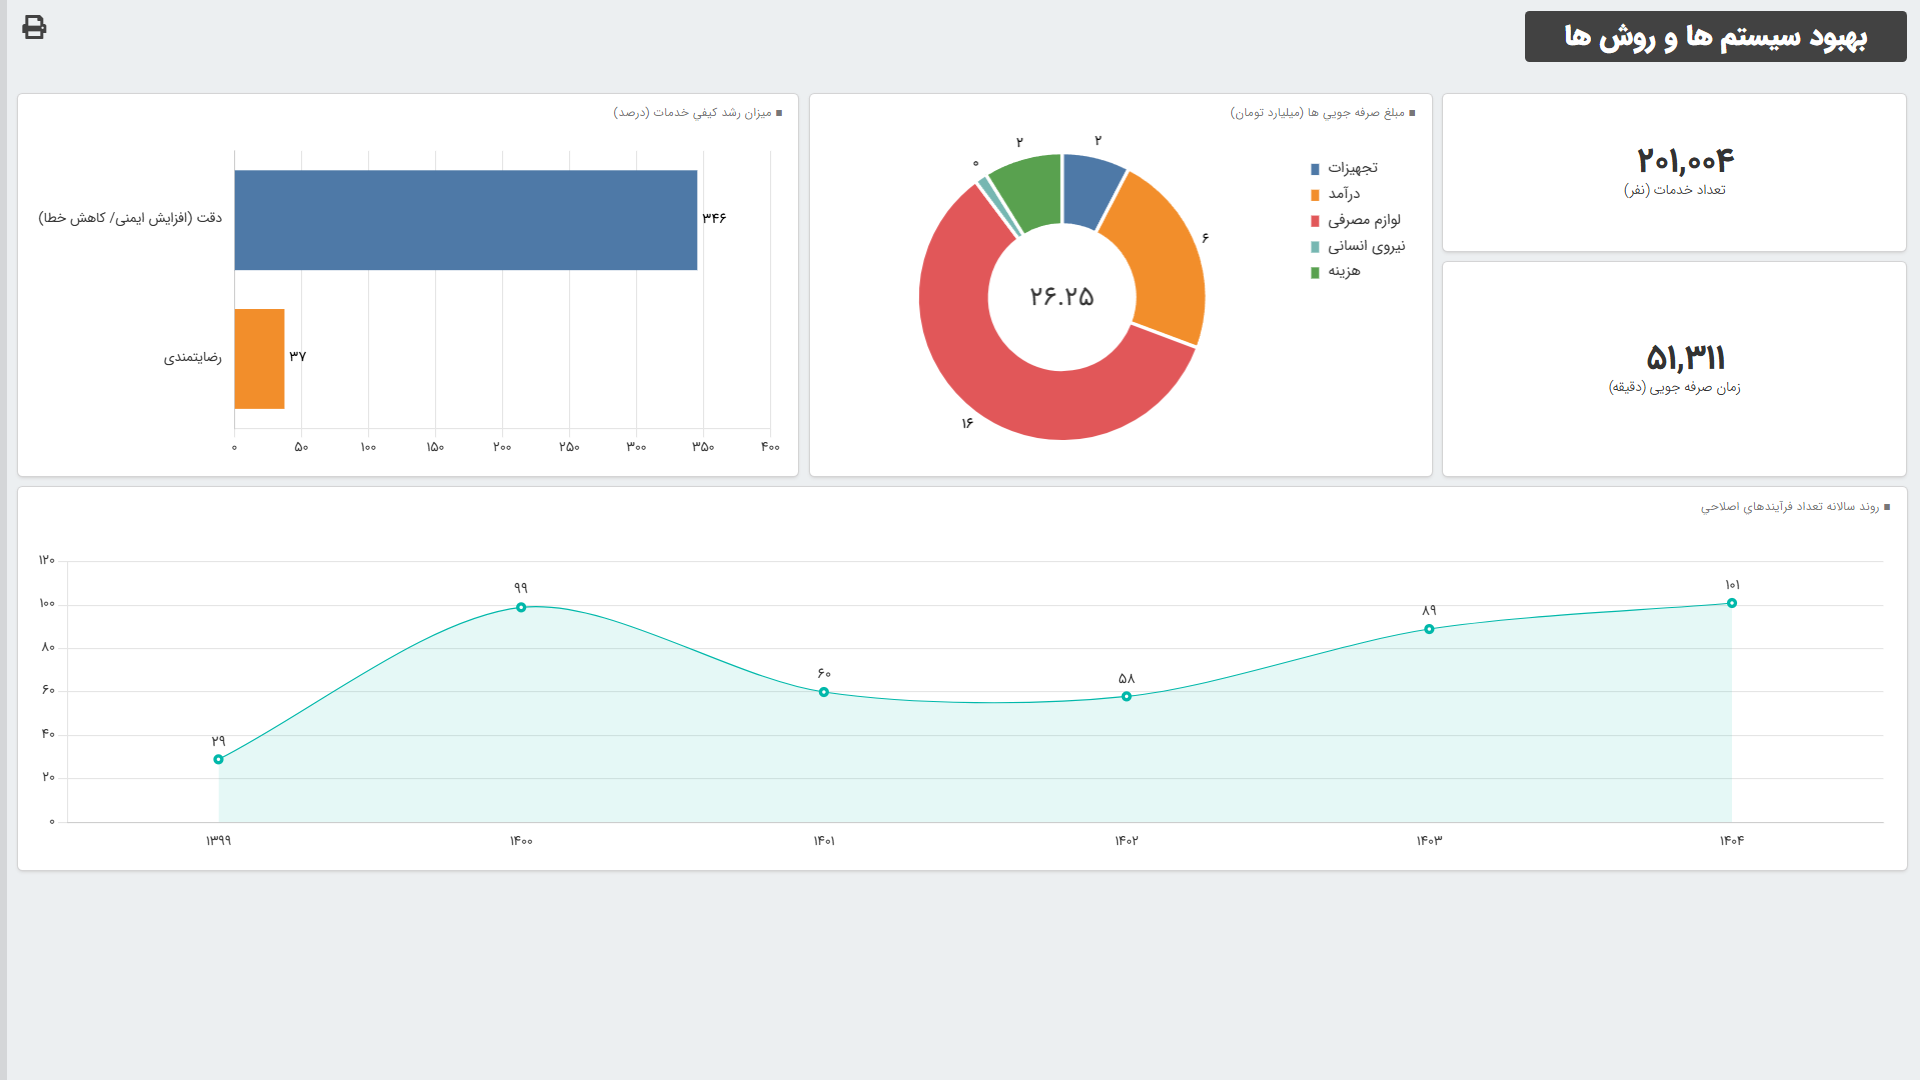
Task: Click the ۱۴۰۰ x-axis year label
Action: tap(521, 841)
